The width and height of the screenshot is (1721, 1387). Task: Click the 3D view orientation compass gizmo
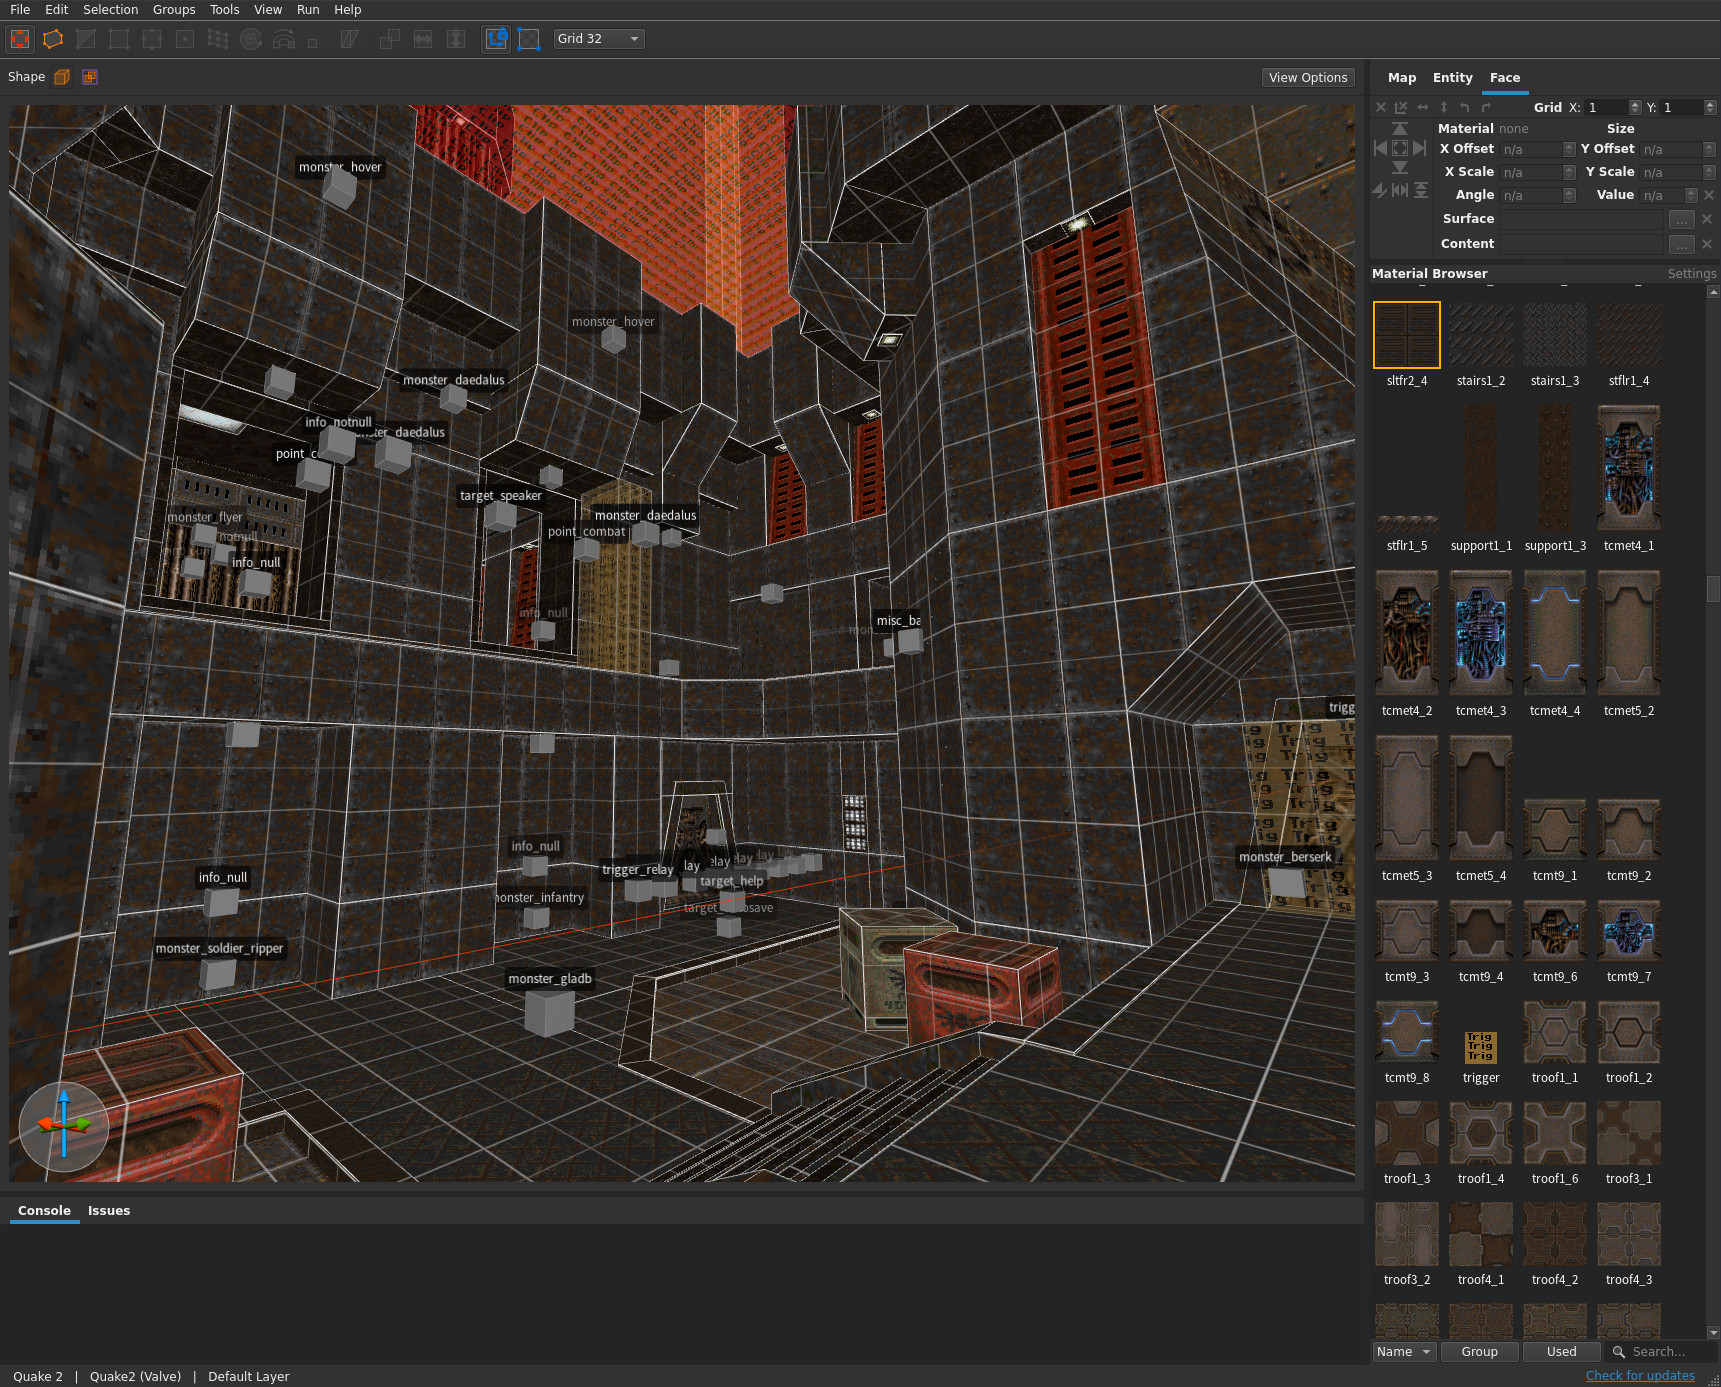(64, 1126)
